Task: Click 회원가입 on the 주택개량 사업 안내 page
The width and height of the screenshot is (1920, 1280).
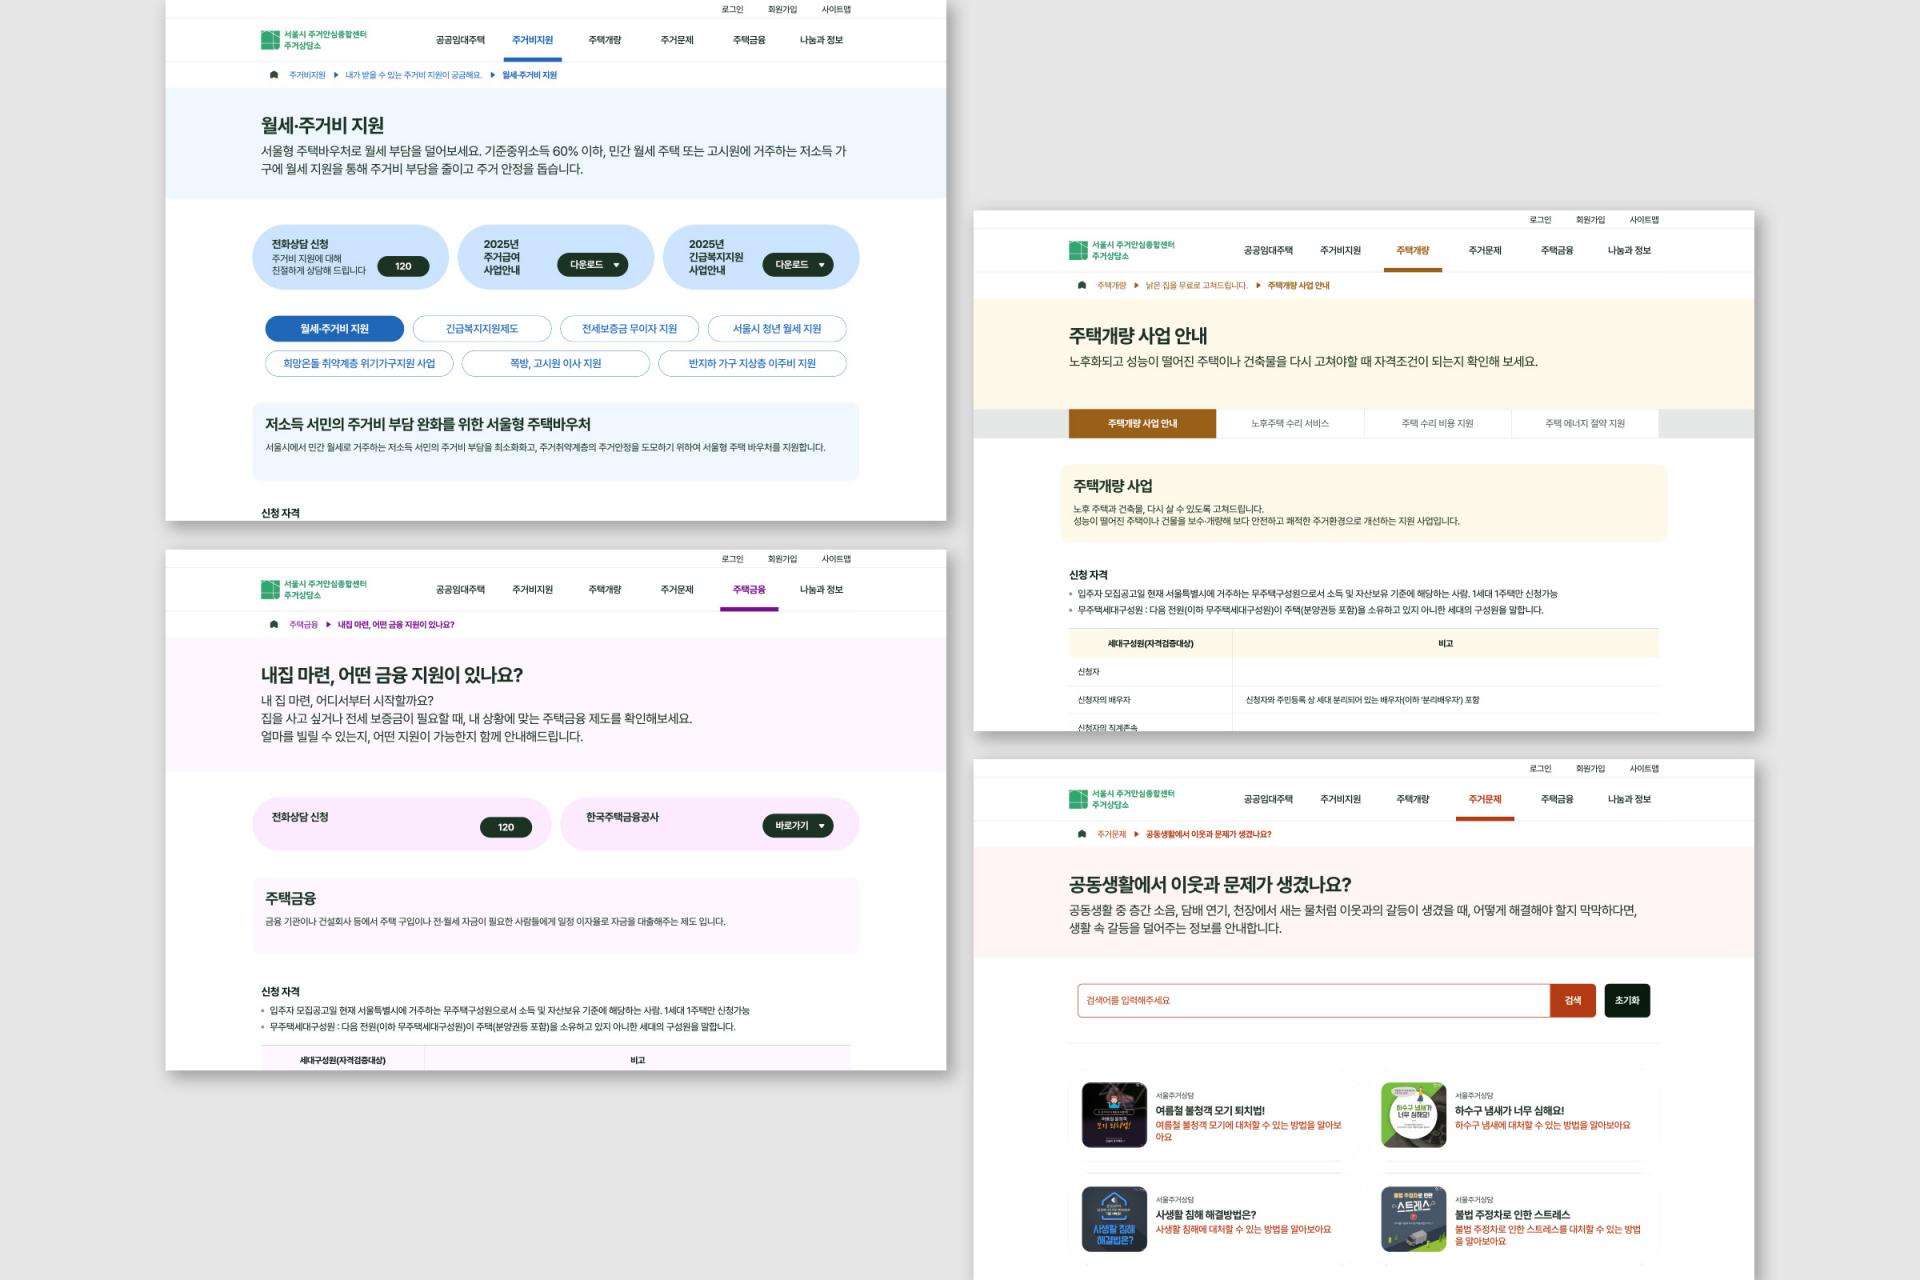Action: (1591, 220)
